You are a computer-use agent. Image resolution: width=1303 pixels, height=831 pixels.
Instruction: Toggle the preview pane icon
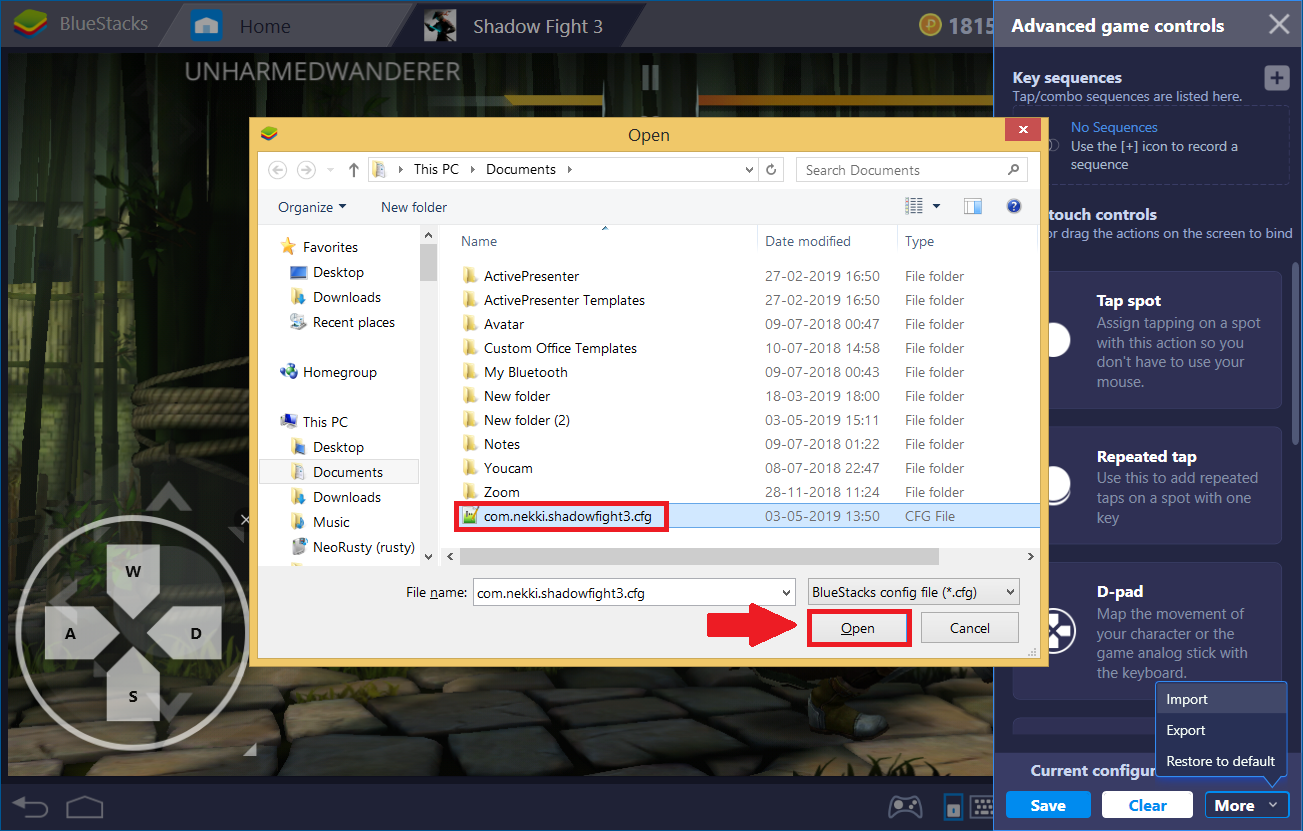(973, 206)
